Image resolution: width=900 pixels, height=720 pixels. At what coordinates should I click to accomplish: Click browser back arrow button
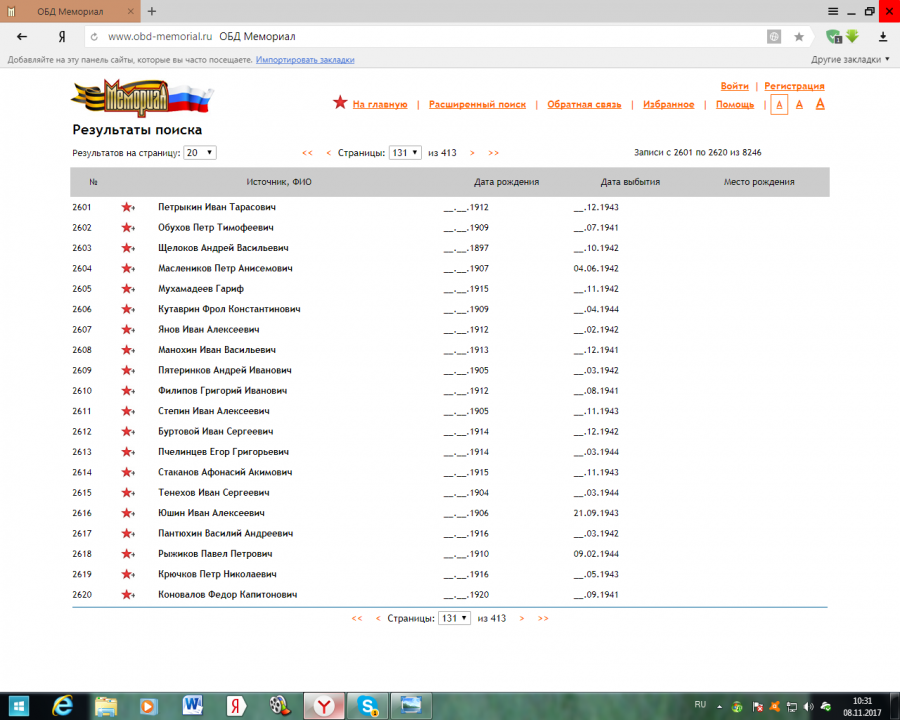[x=22, y=36]
